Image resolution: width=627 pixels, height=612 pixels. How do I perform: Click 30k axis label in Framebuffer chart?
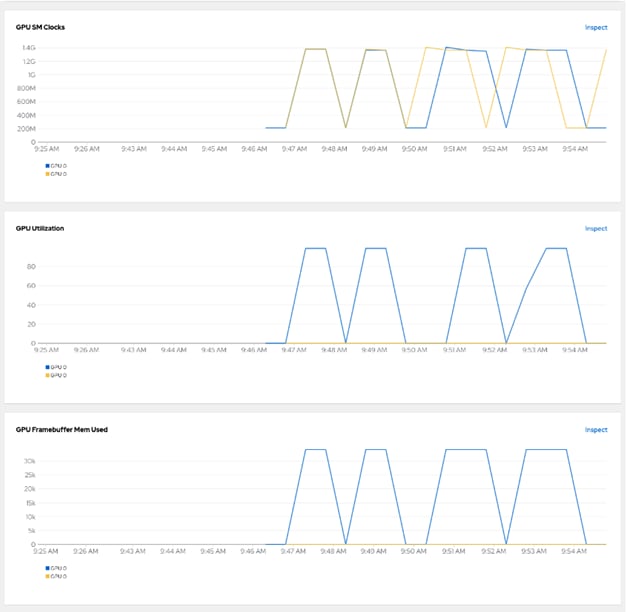[30, 461]
